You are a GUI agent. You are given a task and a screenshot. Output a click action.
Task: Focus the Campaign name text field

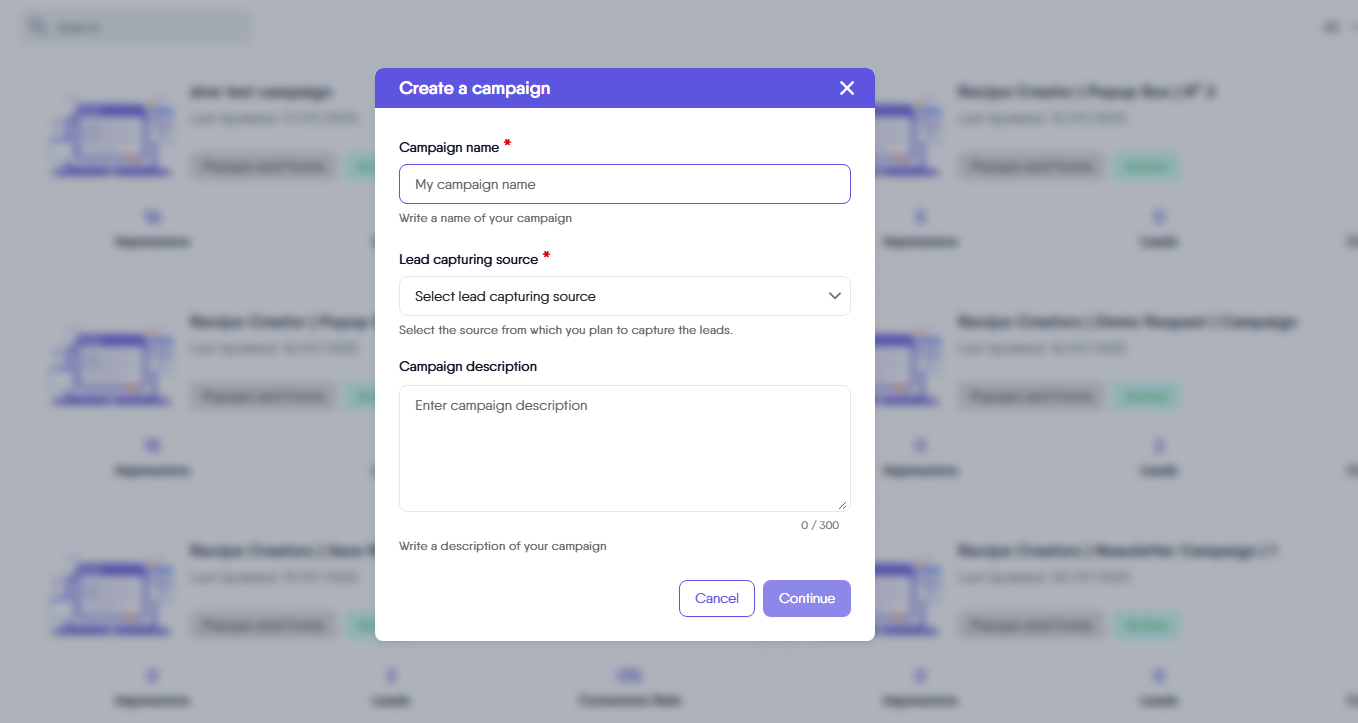point(624,184)
